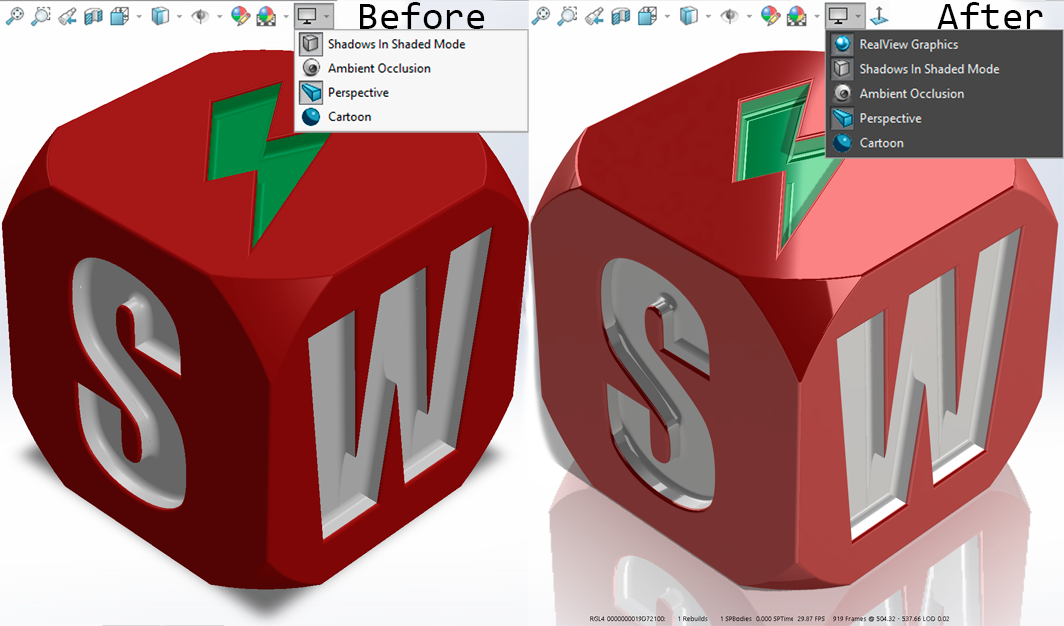Click Hide/Show Items eye in Before toolbar
The image size is (1064, 626).
coord(200,16)
